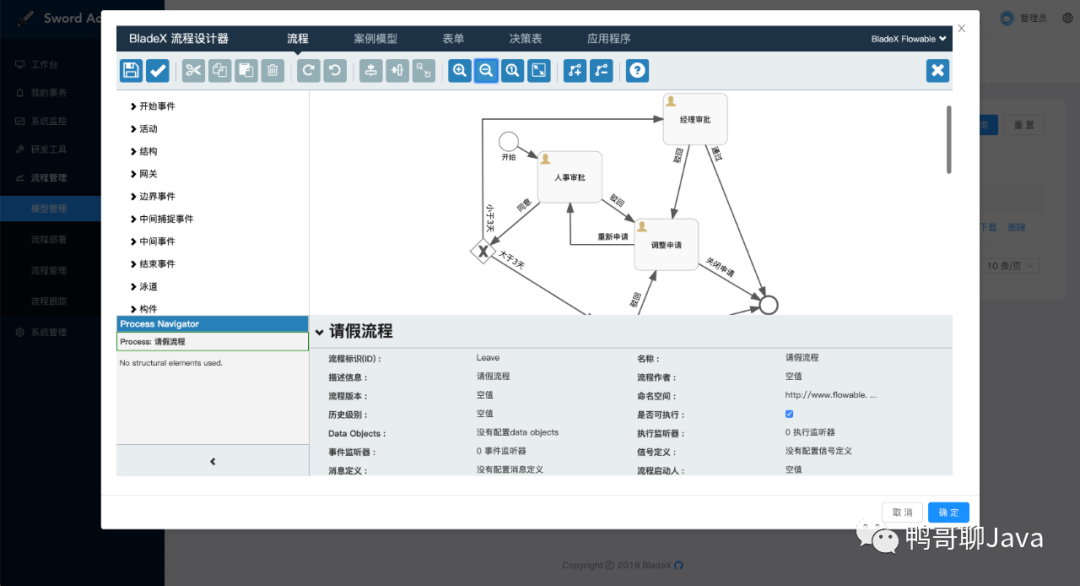Collapse the 请假流程 properties panel chevron
The height and width of the screenshot is (586, 1080).
click(x=320, y=332)
